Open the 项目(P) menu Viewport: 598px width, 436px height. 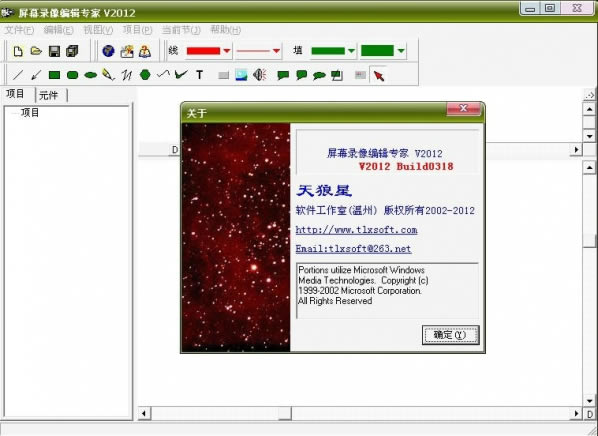(137, 30)
